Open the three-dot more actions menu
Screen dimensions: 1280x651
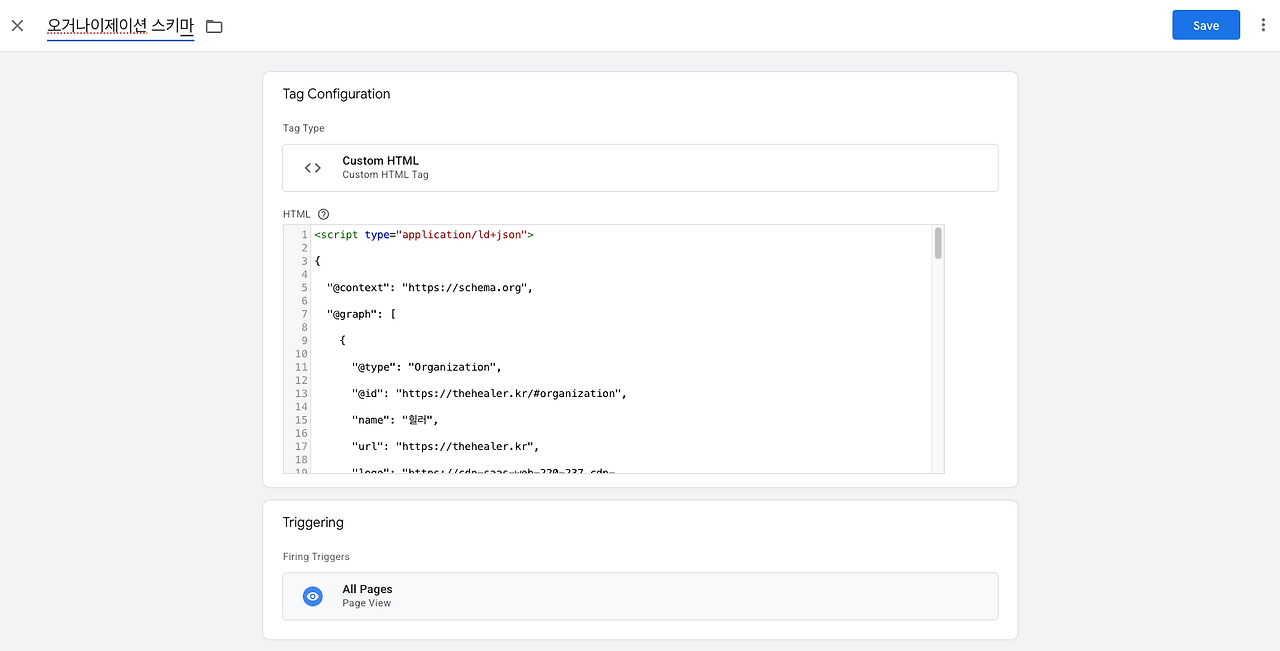1263,26
